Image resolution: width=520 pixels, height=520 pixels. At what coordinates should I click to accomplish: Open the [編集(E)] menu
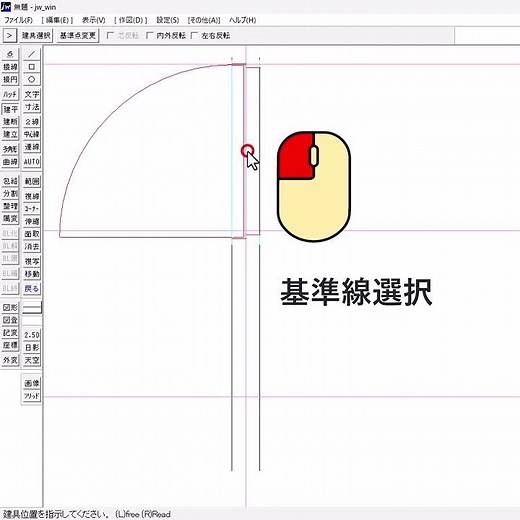point(57,20)
